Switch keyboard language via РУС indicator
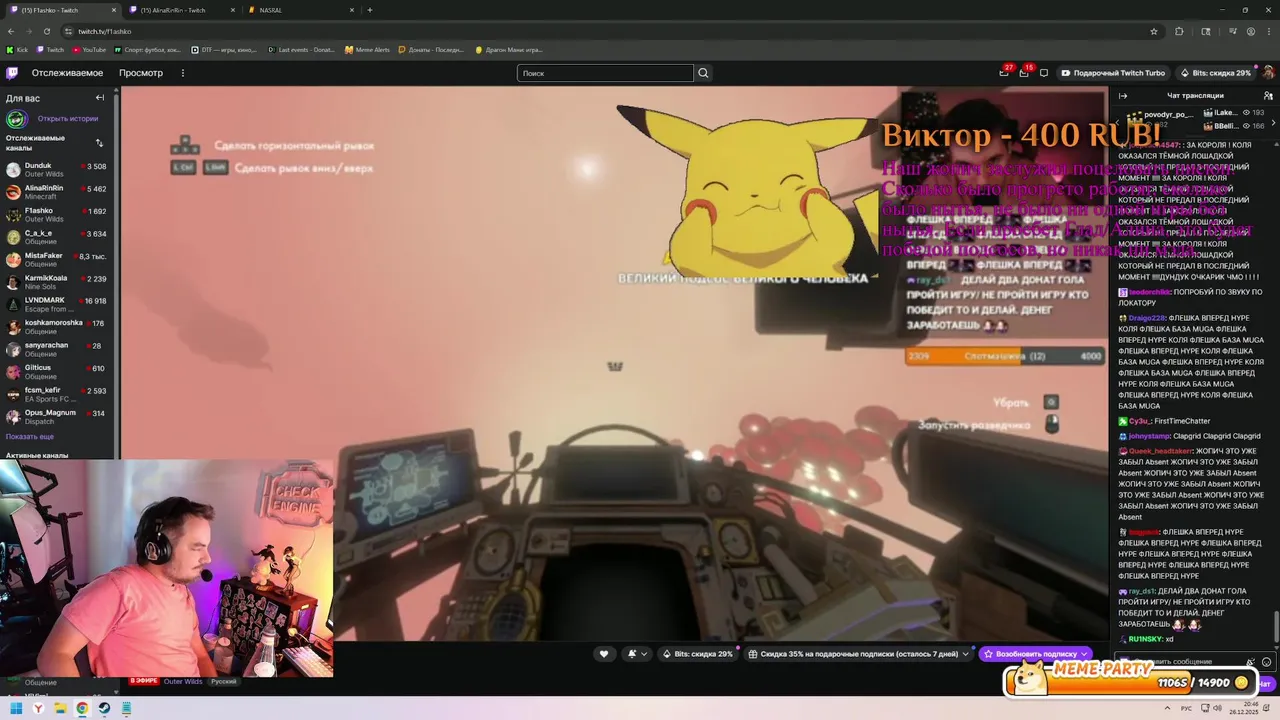The image size is (1280, 720). click(1187, 708)
